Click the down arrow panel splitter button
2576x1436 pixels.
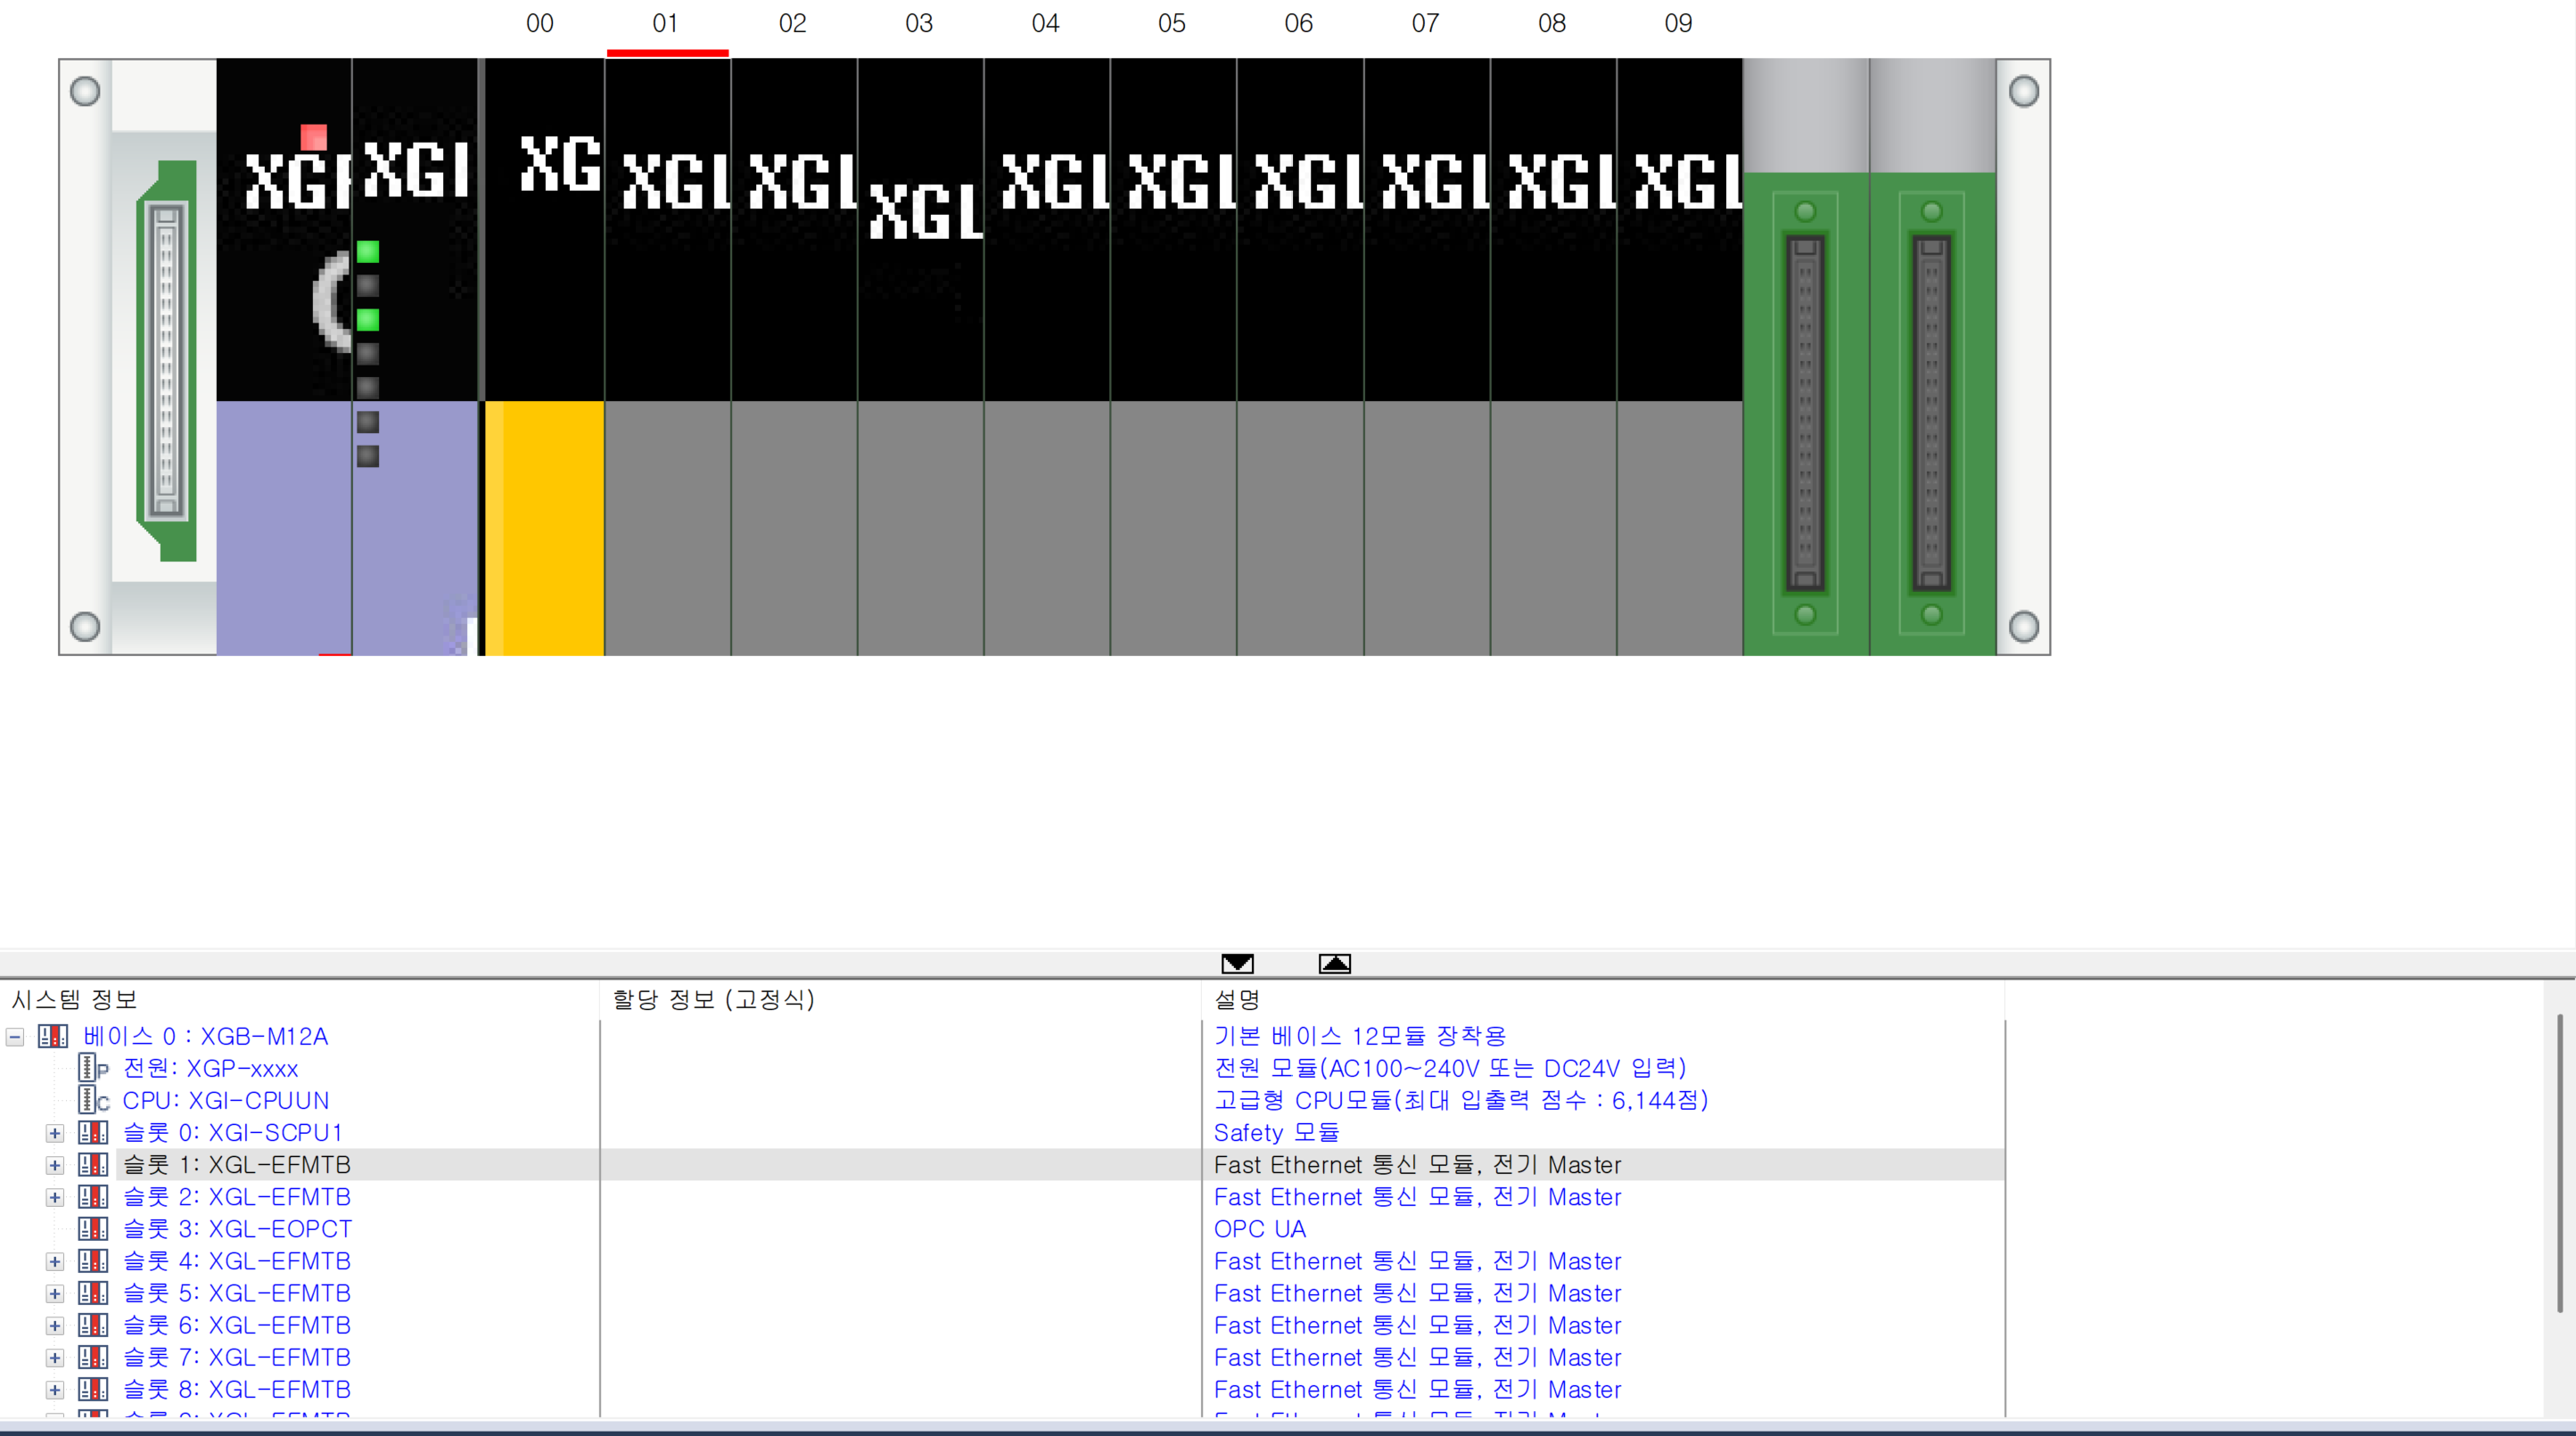1237,963
